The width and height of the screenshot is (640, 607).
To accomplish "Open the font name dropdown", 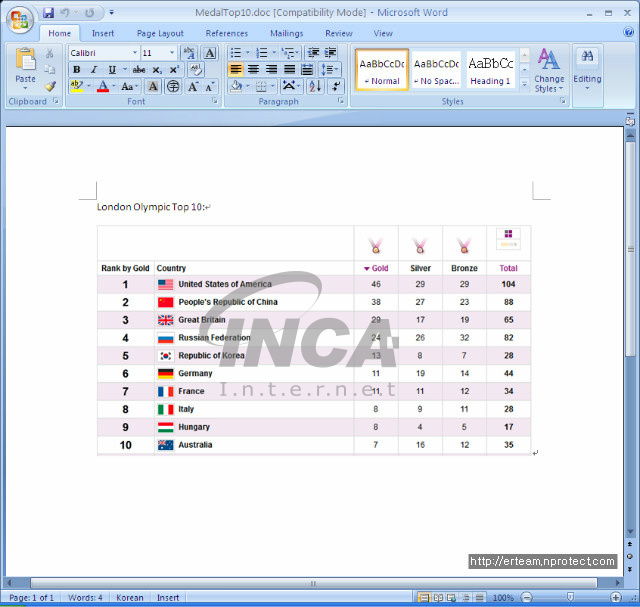I will tap(135, 53).
